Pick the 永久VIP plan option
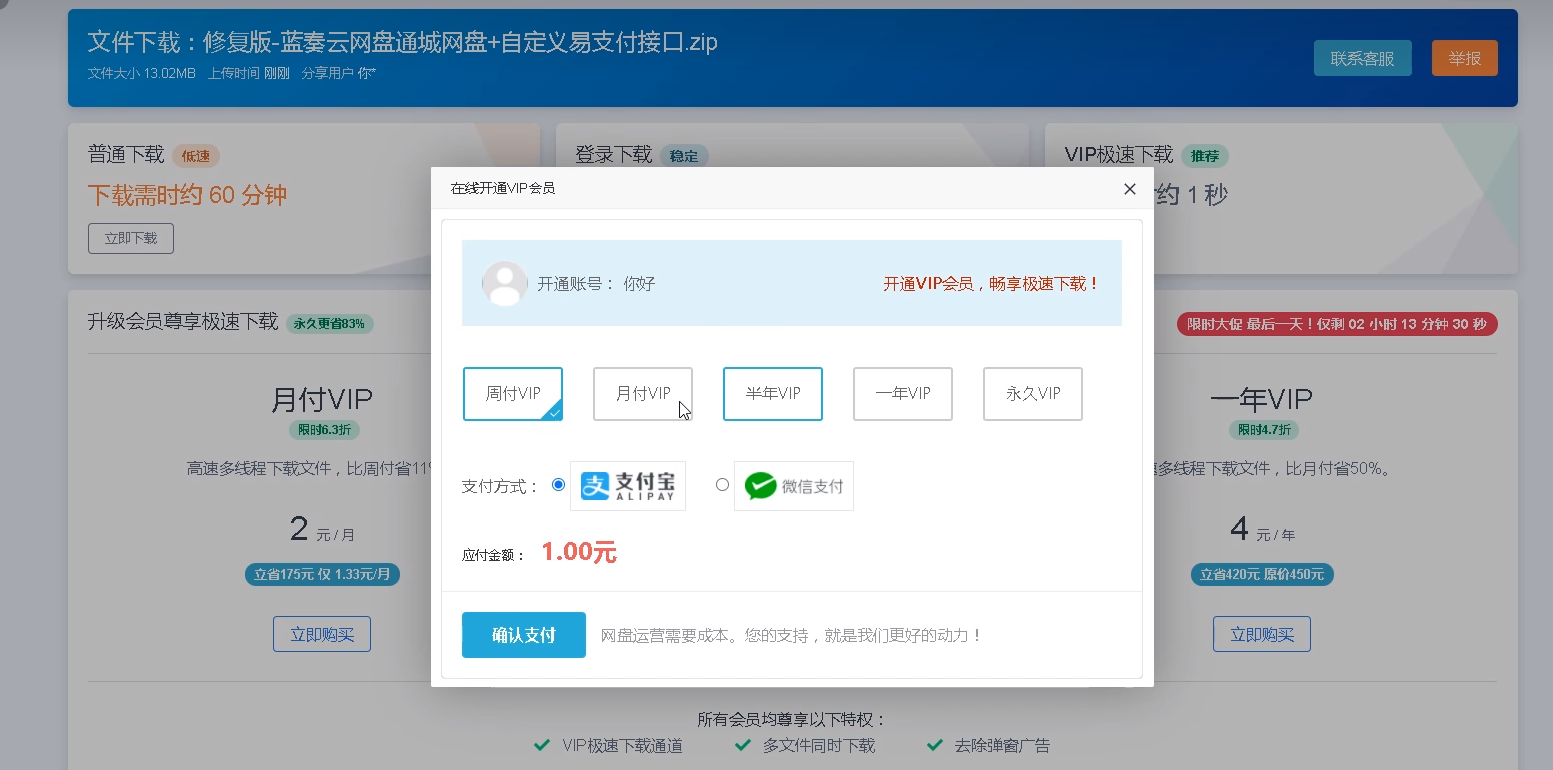The image size is (1553, 770). [x=1033, y=394]
